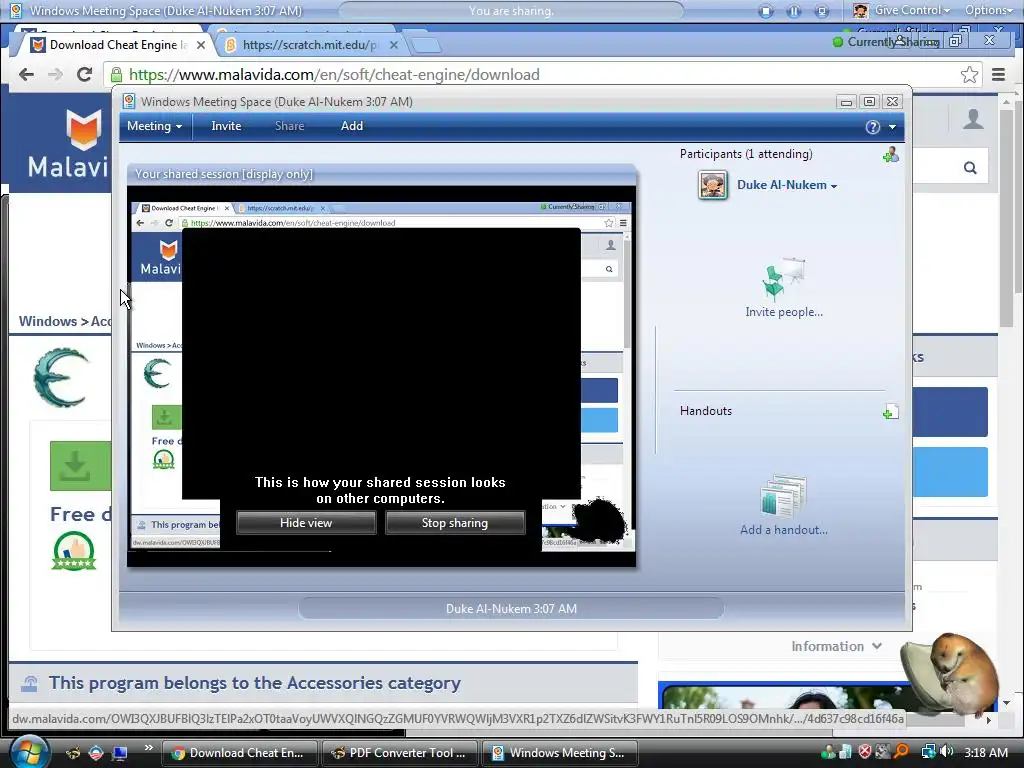Stop sharing via the sharing bar stop icon

[766, 11]
